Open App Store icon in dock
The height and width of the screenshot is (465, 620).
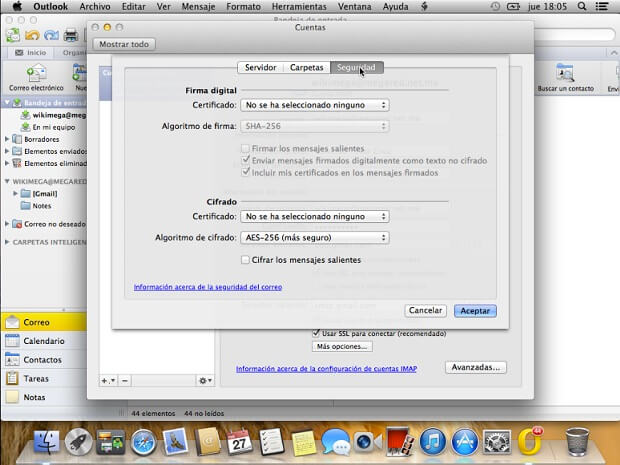coord(465,442)
